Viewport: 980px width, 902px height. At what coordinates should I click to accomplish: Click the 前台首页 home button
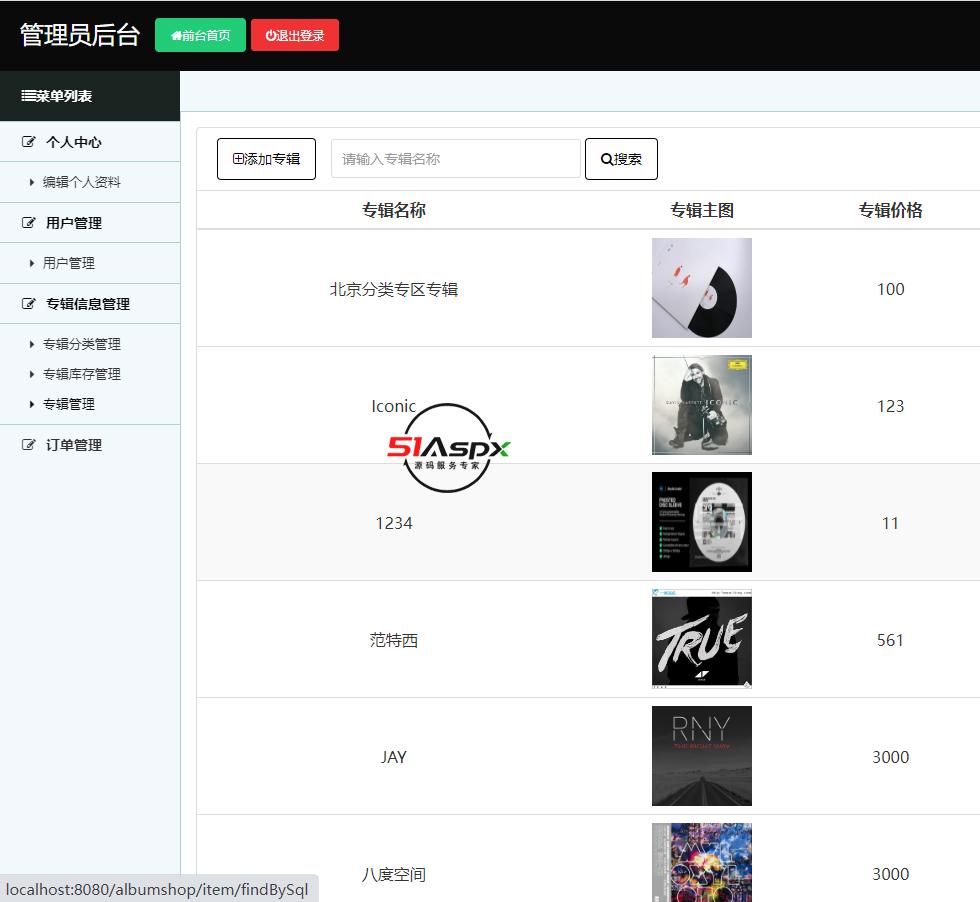point(200,35)
